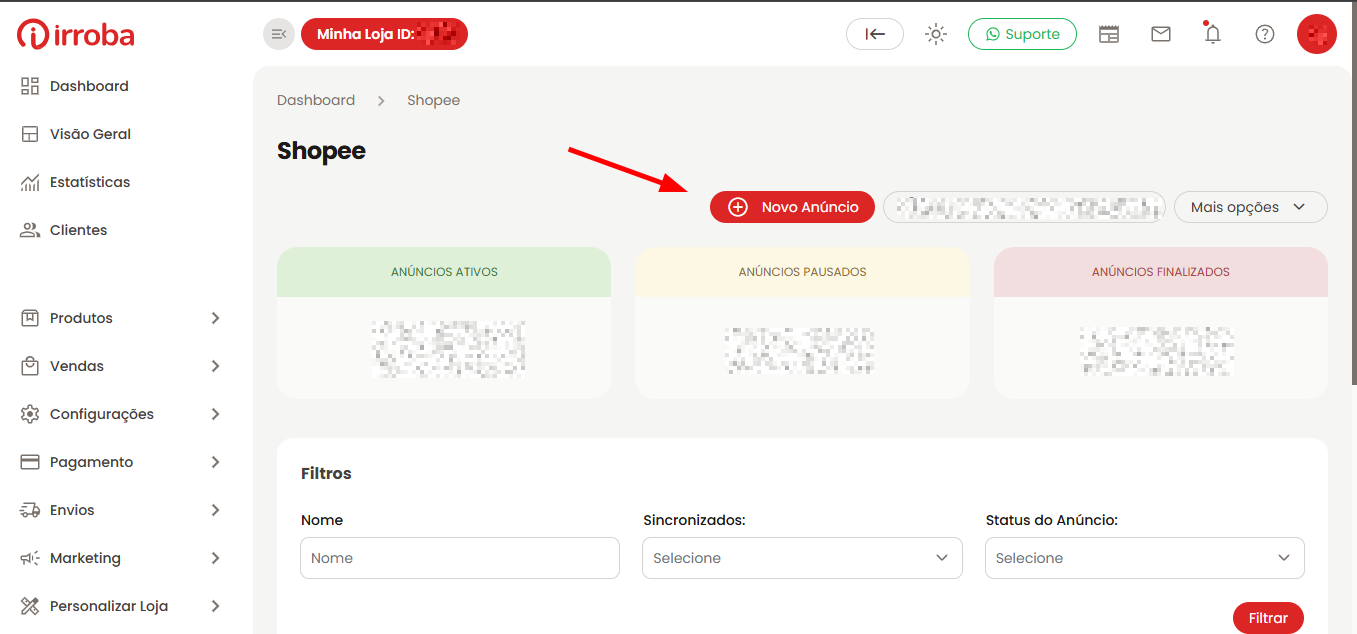The image size is (1357, 634).
Task: Toggle light theme sun icon
Action: [936, 34]
